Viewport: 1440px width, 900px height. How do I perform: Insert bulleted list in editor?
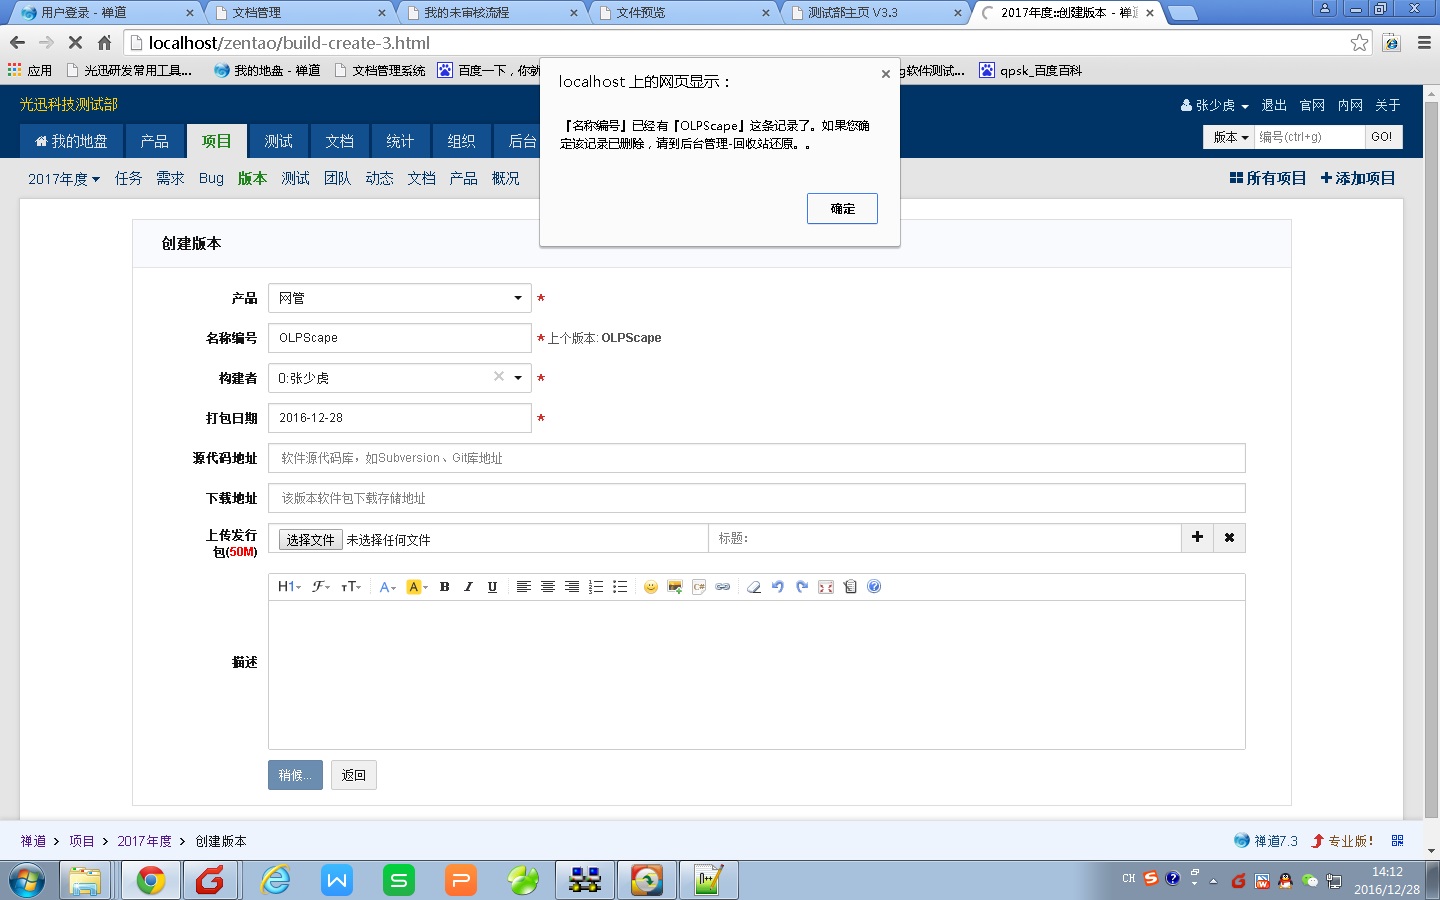[620, 587]
